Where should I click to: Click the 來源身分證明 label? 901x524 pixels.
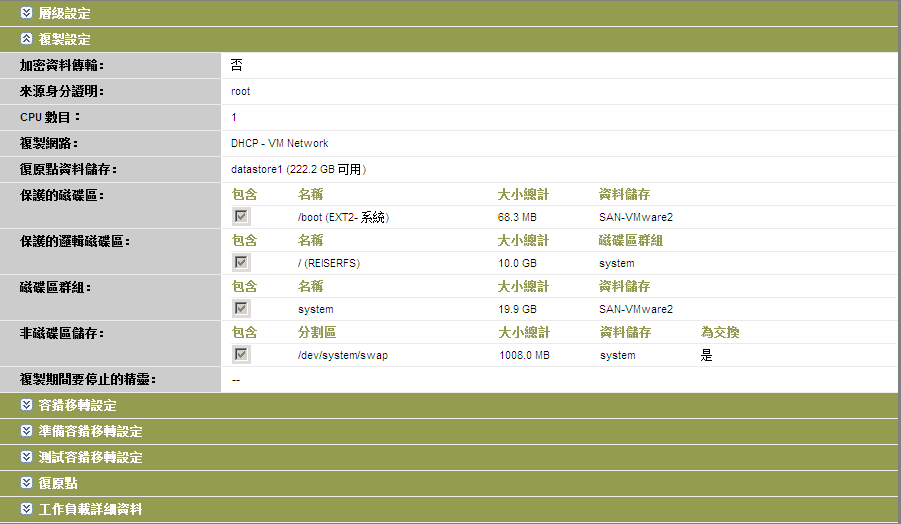[62, 91]
